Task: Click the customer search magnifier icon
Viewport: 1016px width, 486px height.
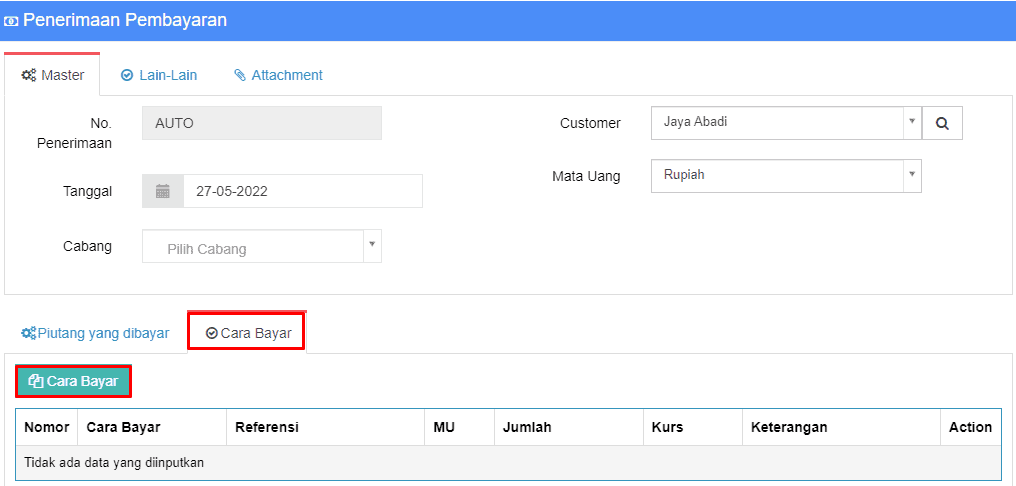Action: point(942,123)
